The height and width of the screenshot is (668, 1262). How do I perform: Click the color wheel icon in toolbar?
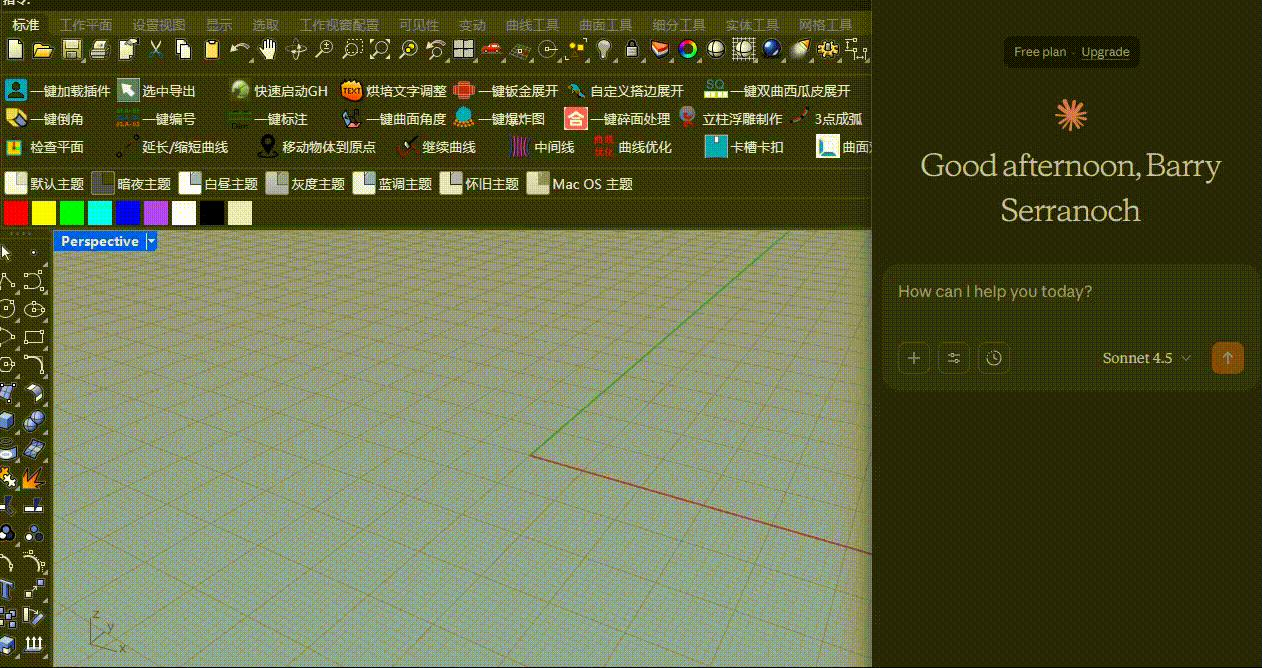point(687,49)
